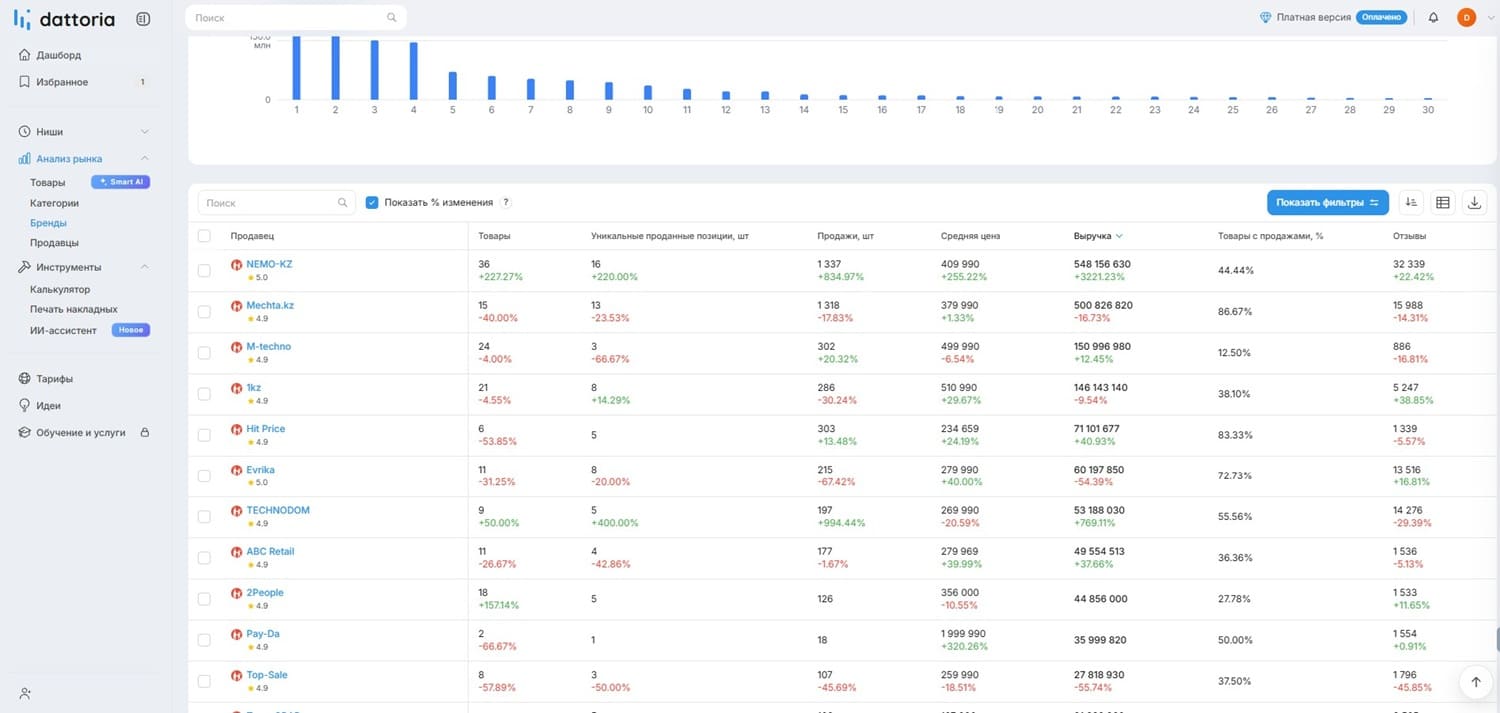Image resolution: width=1500 pixels, height=713 pixels.
Task: Click the magnifier in the table search field
Action: click(x=343, y=203)
